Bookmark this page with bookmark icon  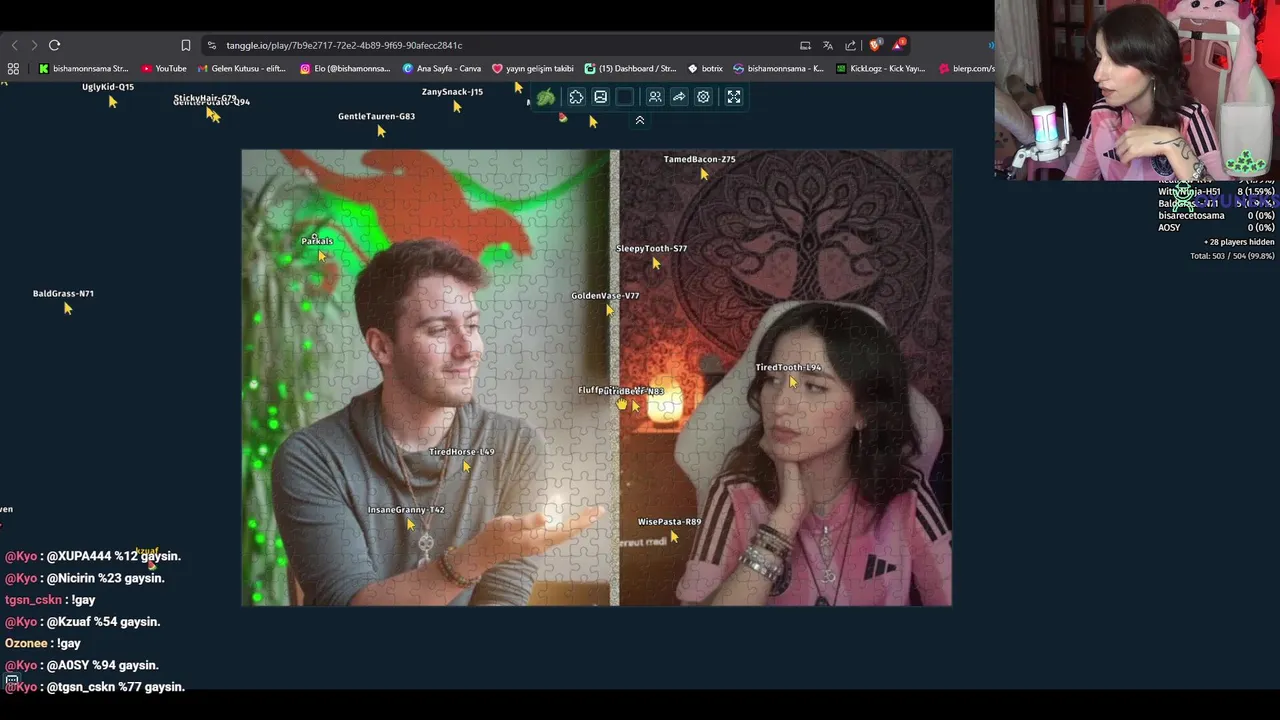(x=186, y=45)
